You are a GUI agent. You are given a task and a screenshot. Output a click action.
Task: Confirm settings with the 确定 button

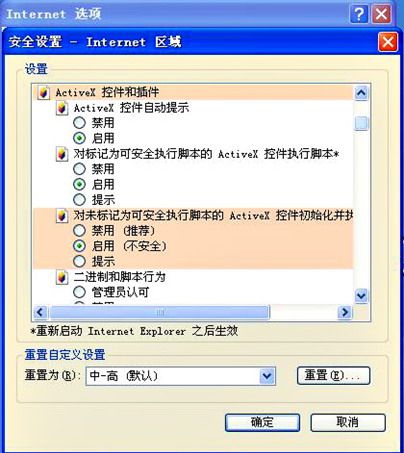coord(262,422)
